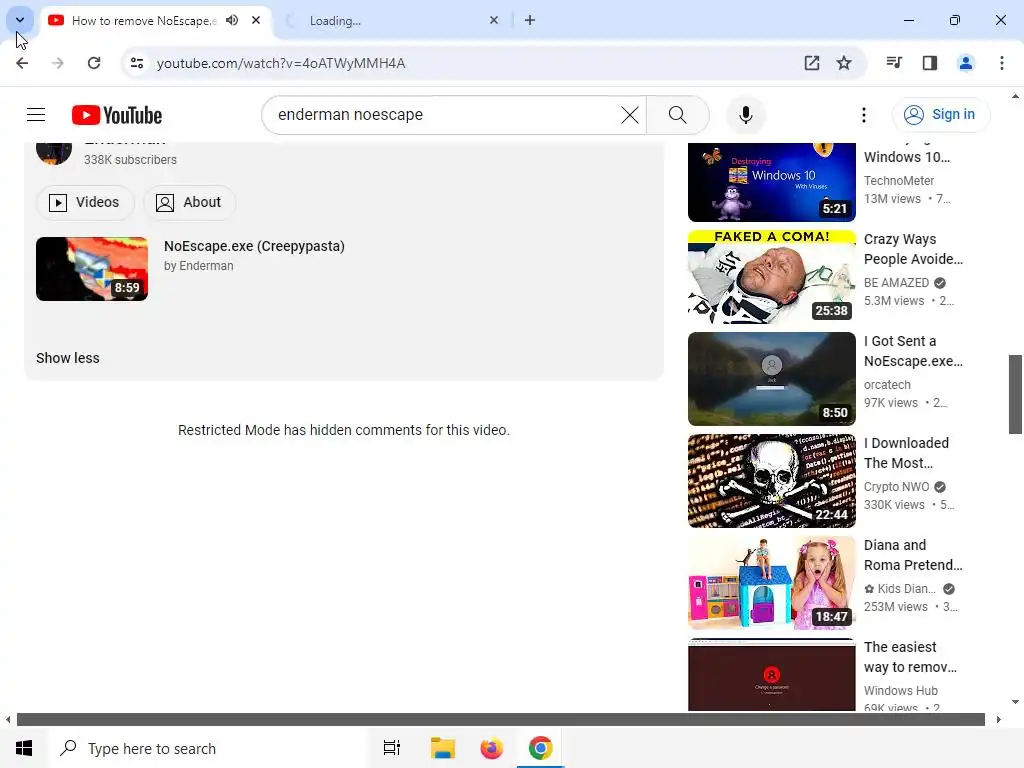This screenshot has width=1024, height=768.
Task: Open the NoEscape.exe (Creepypasta) thumbnail
Action: [x=92, y=269]
